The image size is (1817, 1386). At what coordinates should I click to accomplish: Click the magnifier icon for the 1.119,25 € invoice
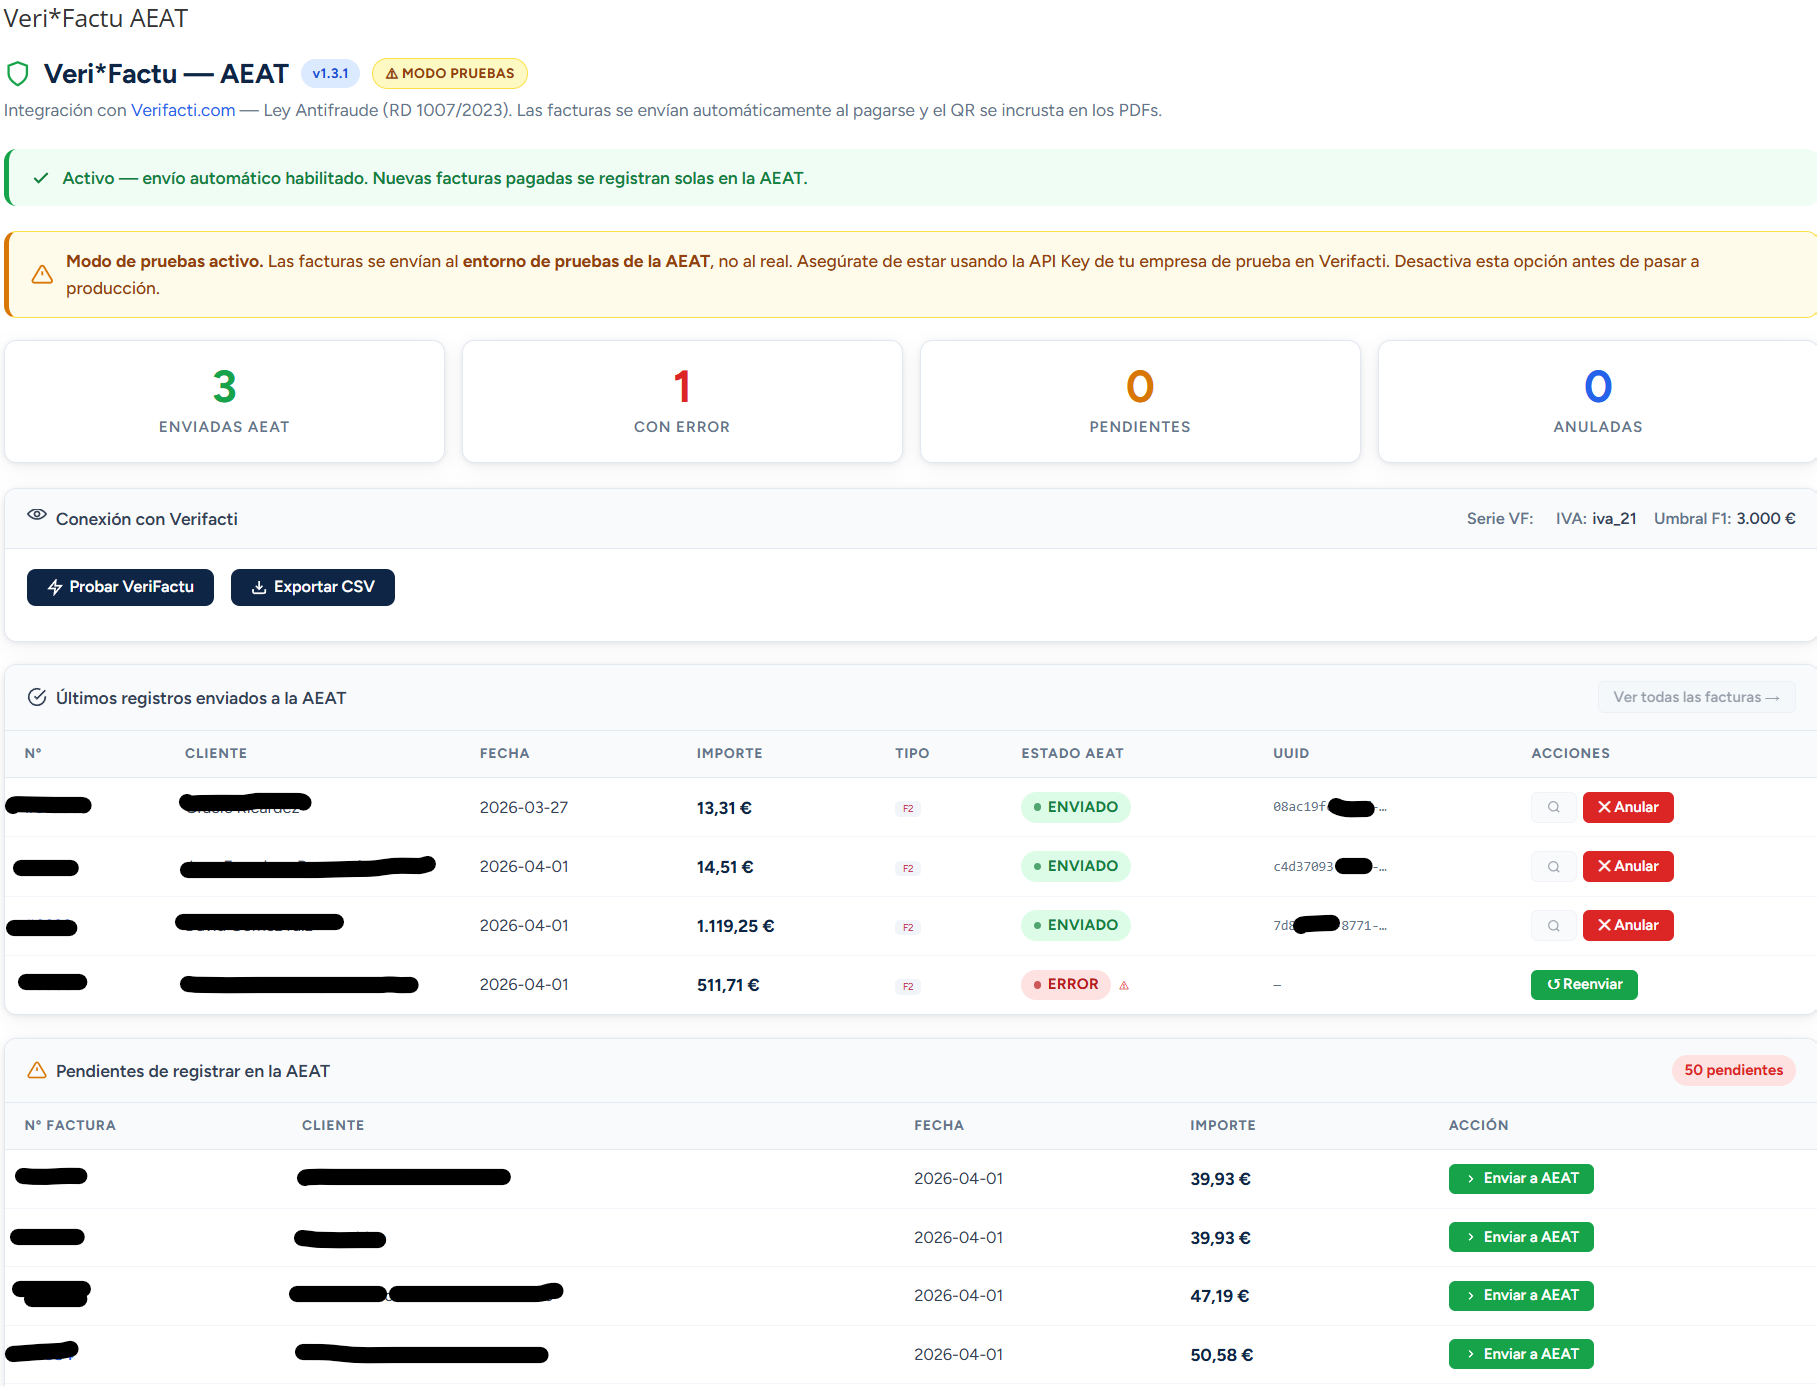point(1553,925)
